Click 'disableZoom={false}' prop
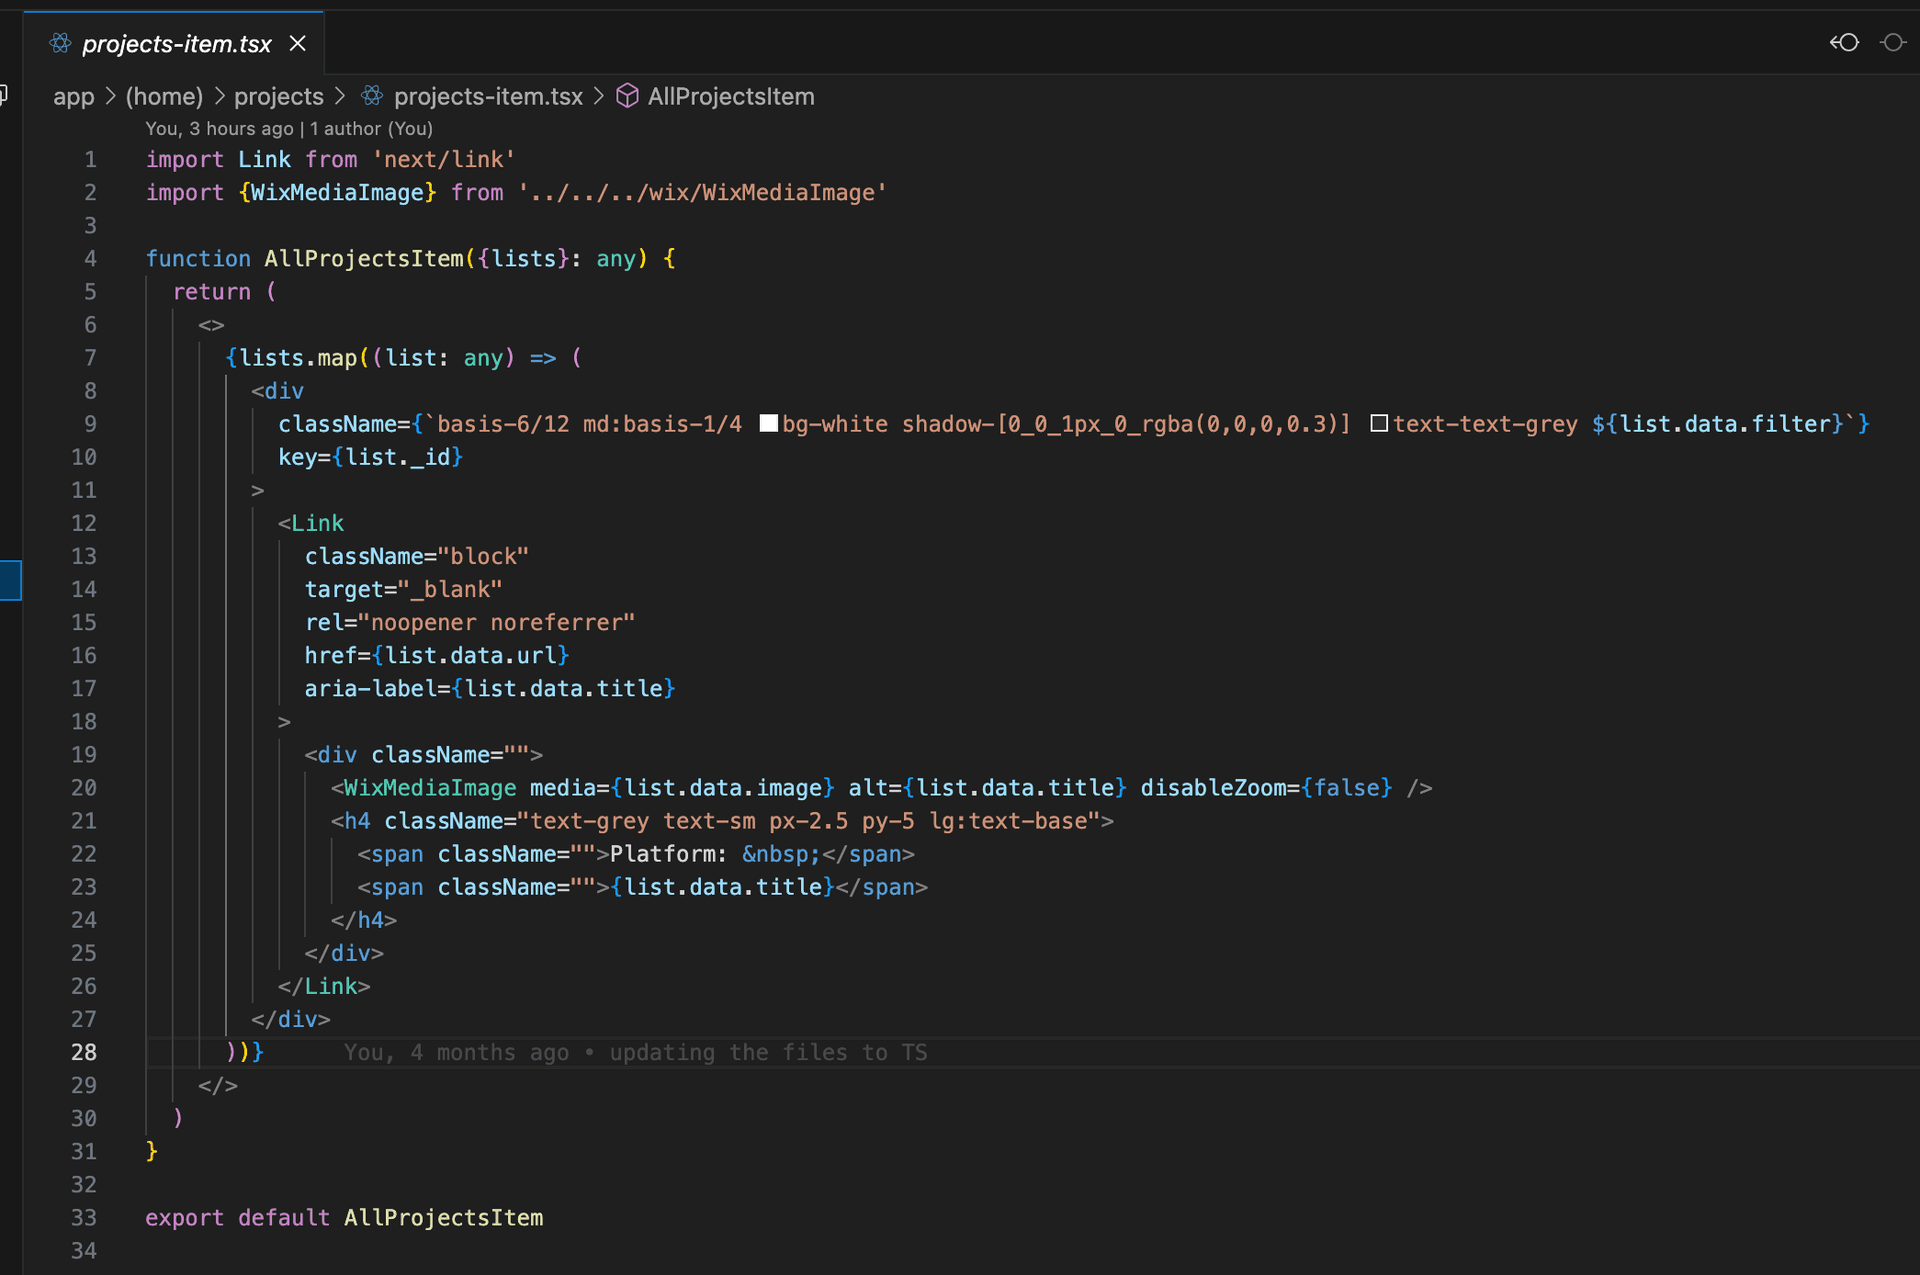Screen dimensions: 1920x1275 (1267, 788)
